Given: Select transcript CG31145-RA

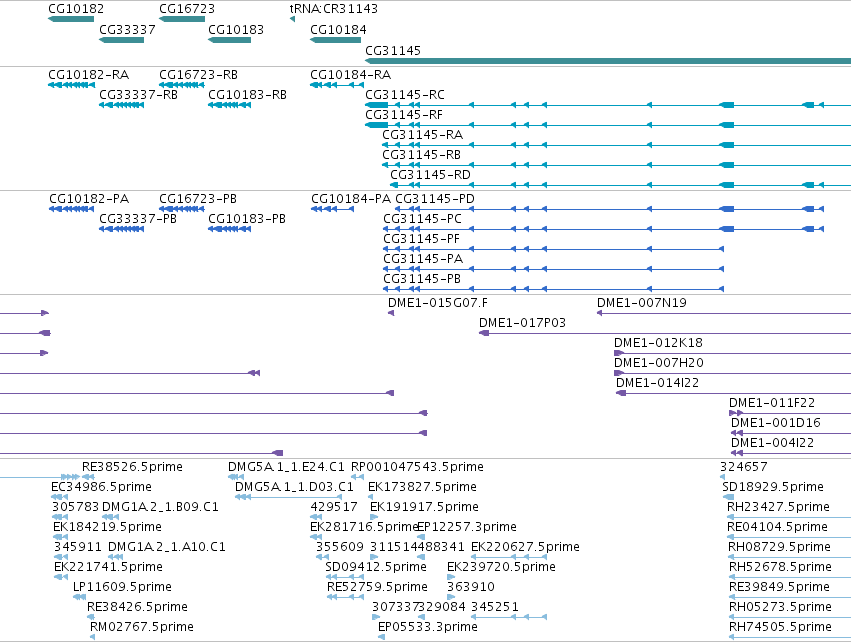Looking at the screenshot, I should [x=617, y=145].
